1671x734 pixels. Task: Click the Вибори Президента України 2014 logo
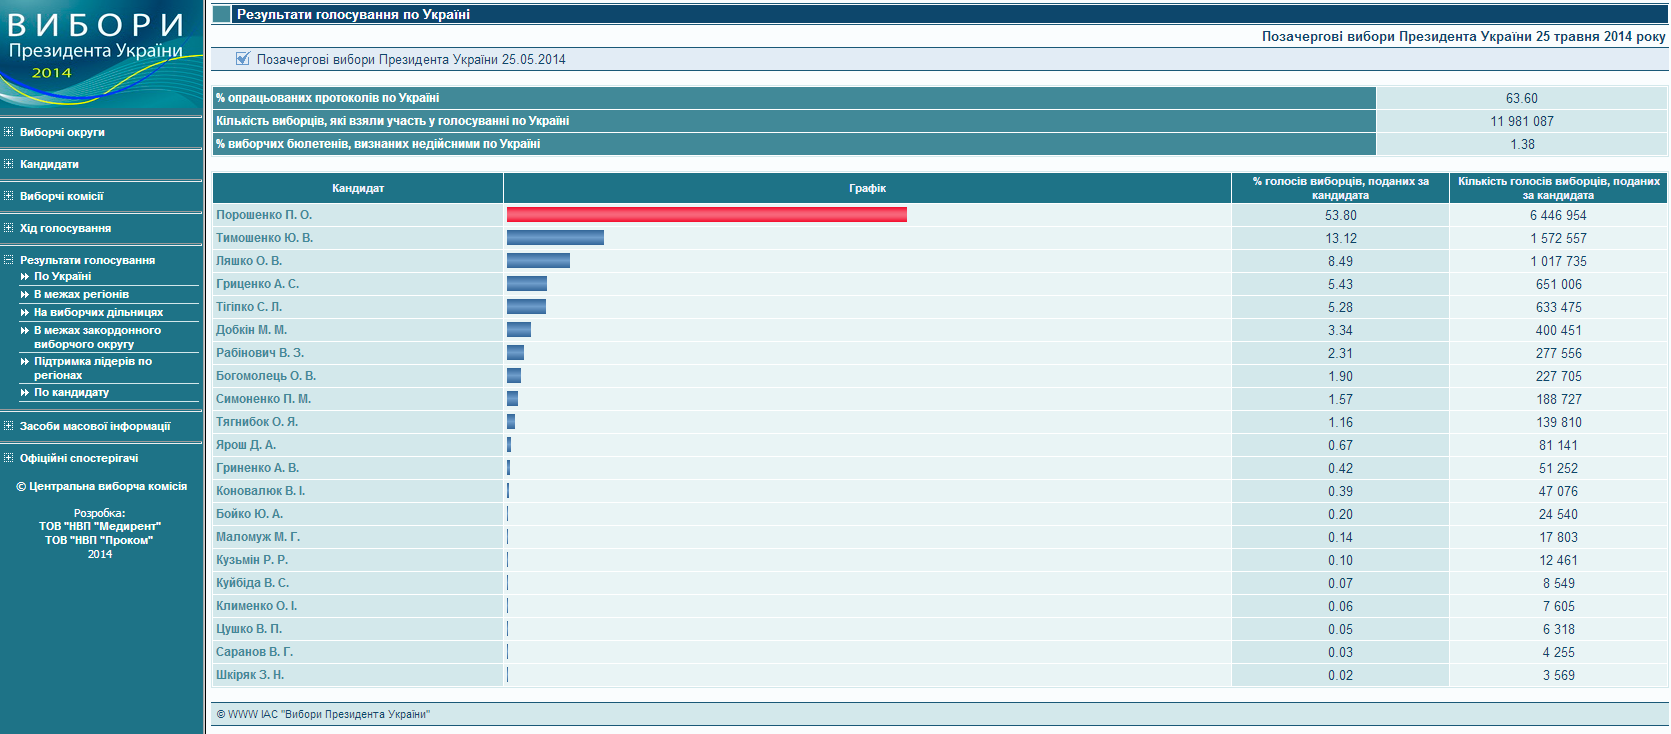(101, 54)
